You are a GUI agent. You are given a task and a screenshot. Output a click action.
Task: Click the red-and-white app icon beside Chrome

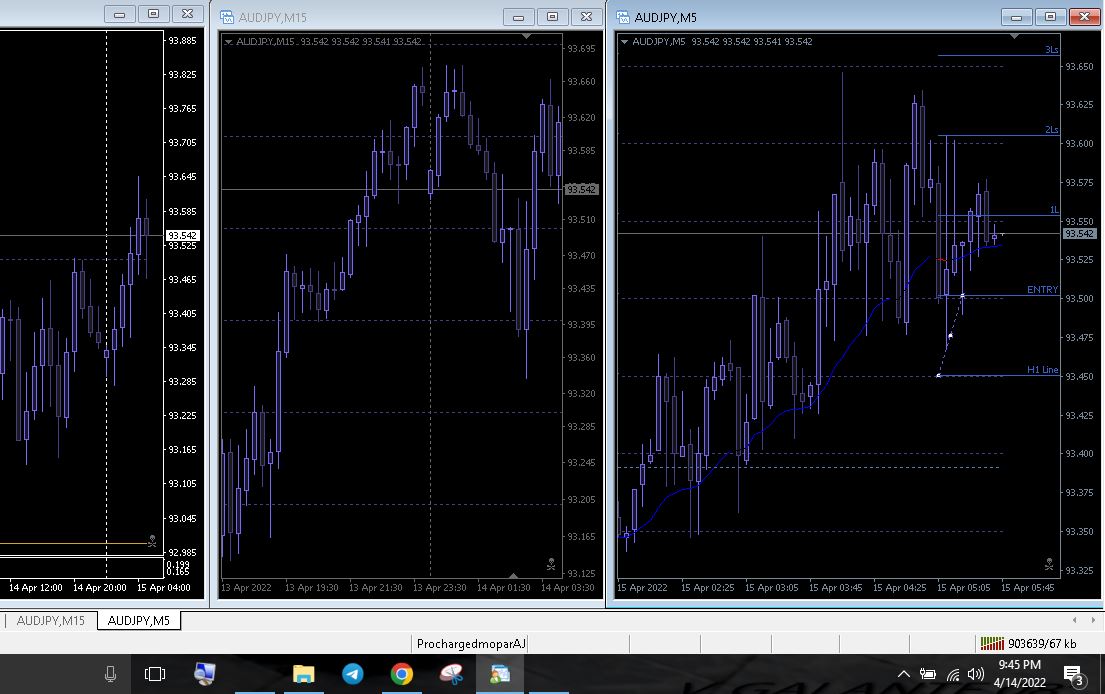pos(451,674)
